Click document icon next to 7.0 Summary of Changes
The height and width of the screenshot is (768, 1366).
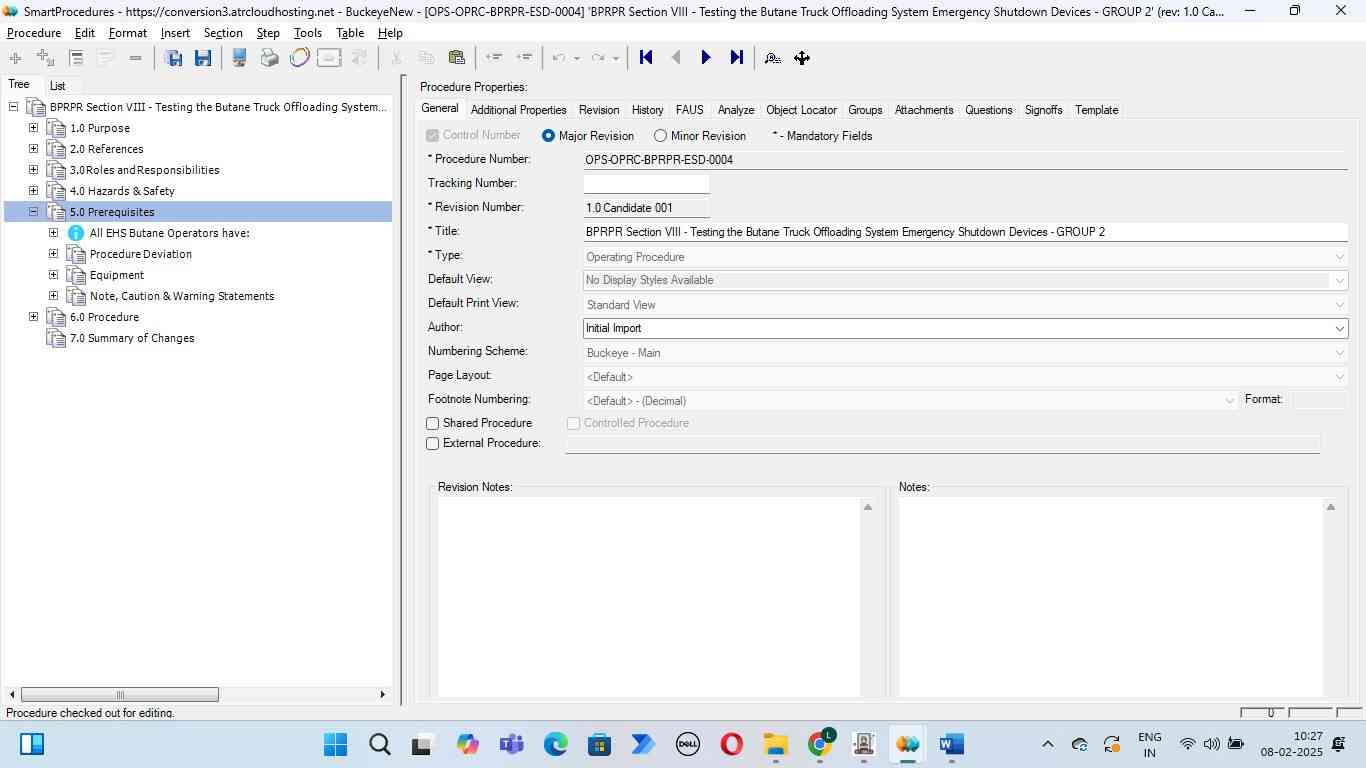pyautogui.click(x=56, y=338)
